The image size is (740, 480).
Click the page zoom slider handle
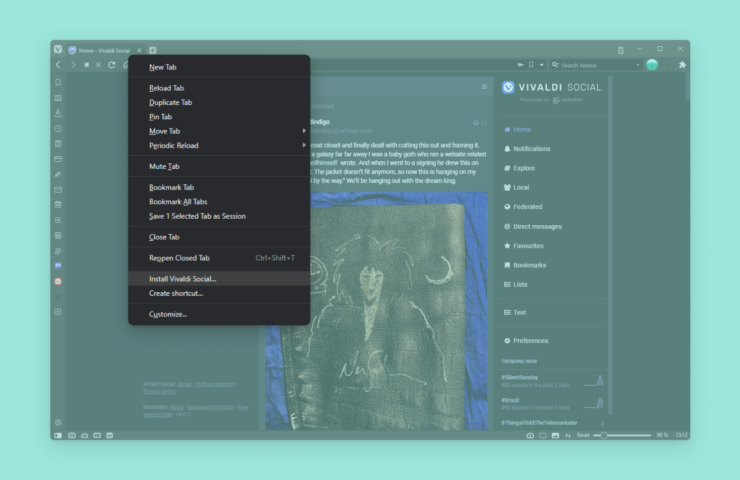click(x=604, y=435)
